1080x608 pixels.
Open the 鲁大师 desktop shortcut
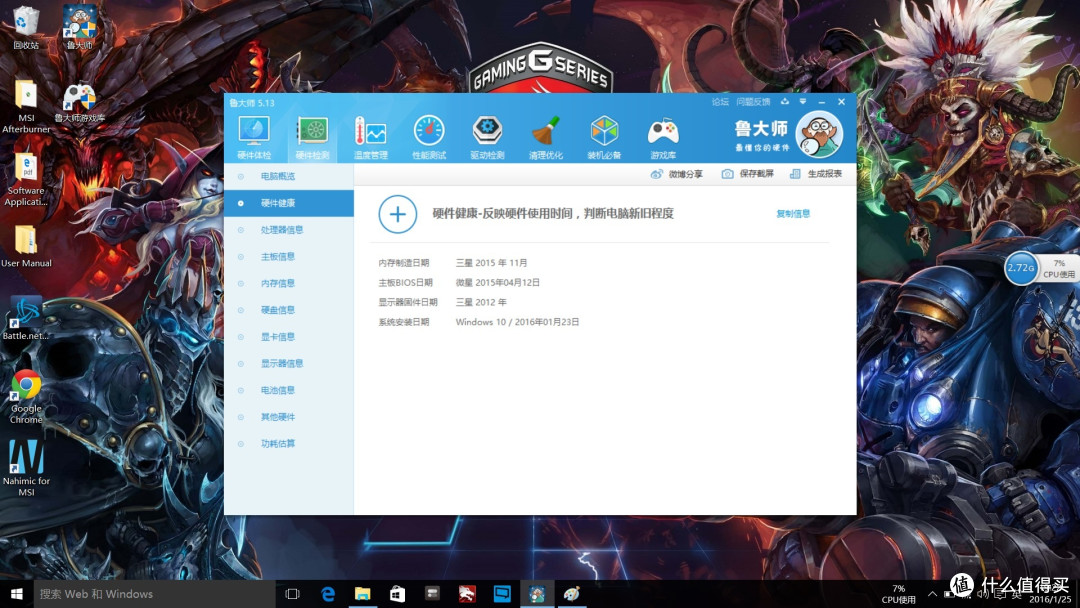tap(80, 28)
